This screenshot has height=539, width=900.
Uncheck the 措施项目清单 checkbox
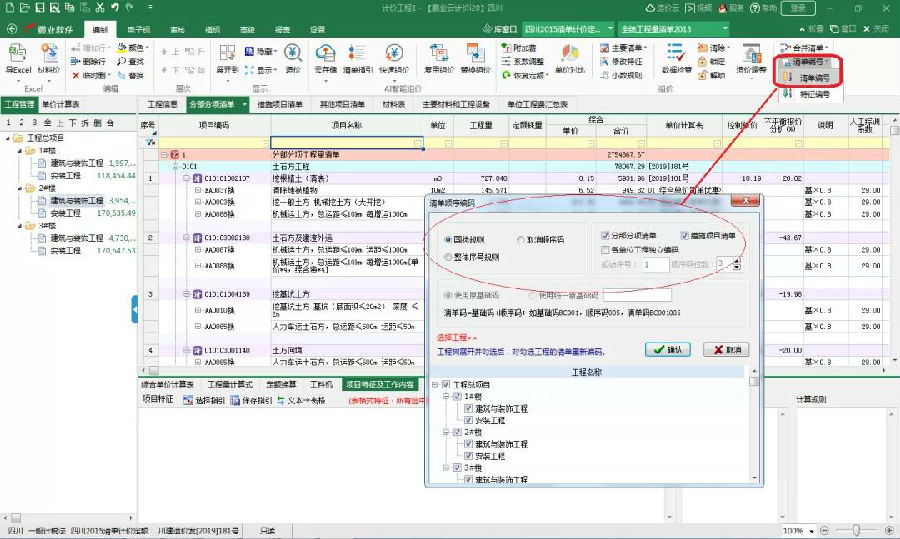coord(685,236)
